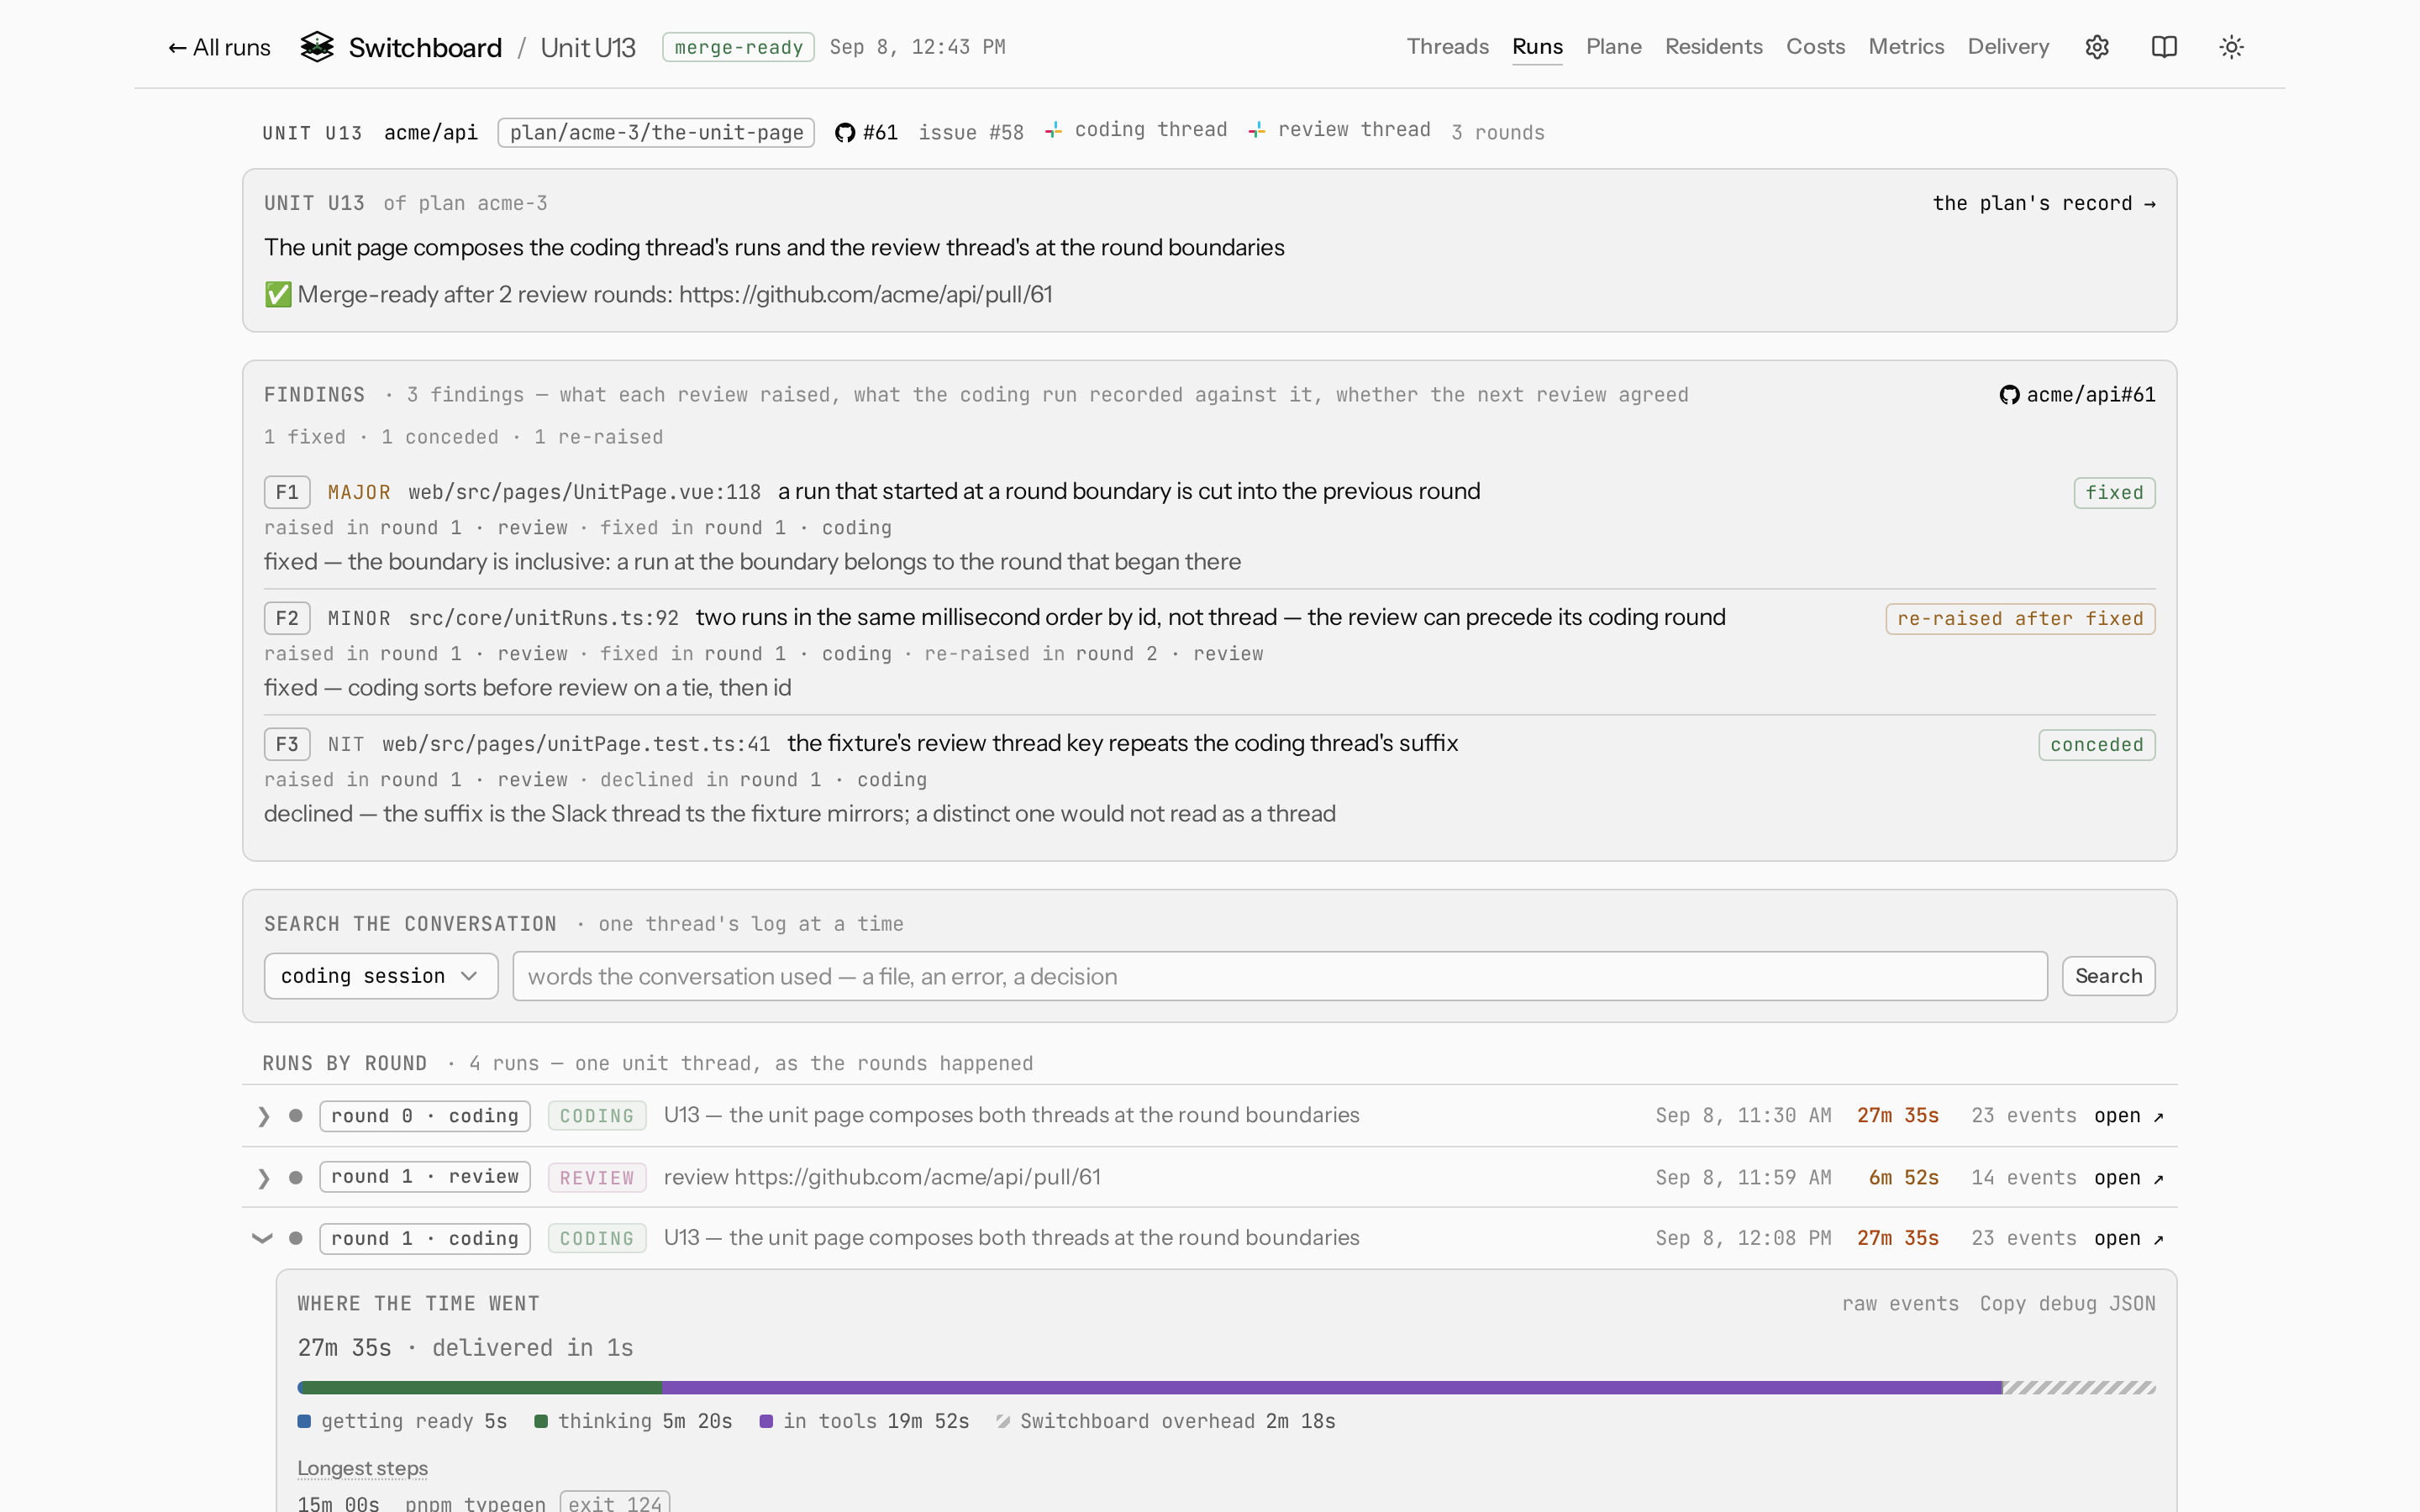Open acme/api#61 GitHub link in Findings

pyautogui.click(x=2077, y=395)
